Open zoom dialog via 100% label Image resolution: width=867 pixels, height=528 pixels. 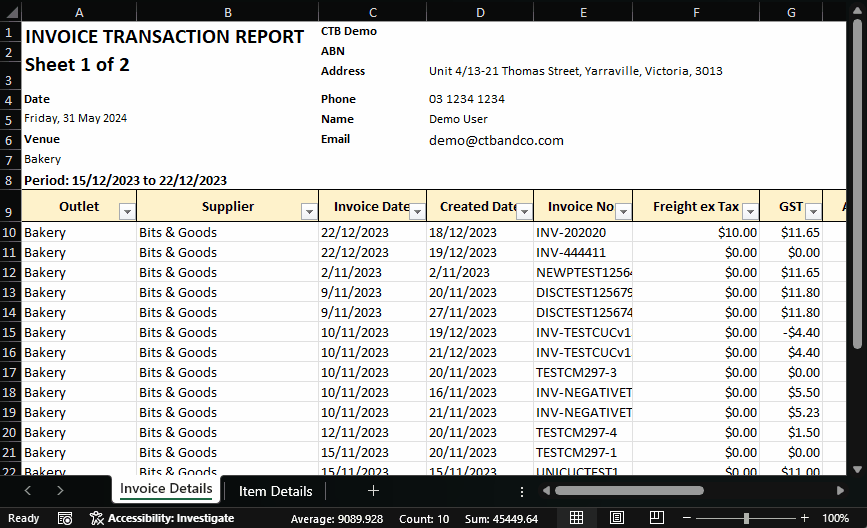(835, 518)
